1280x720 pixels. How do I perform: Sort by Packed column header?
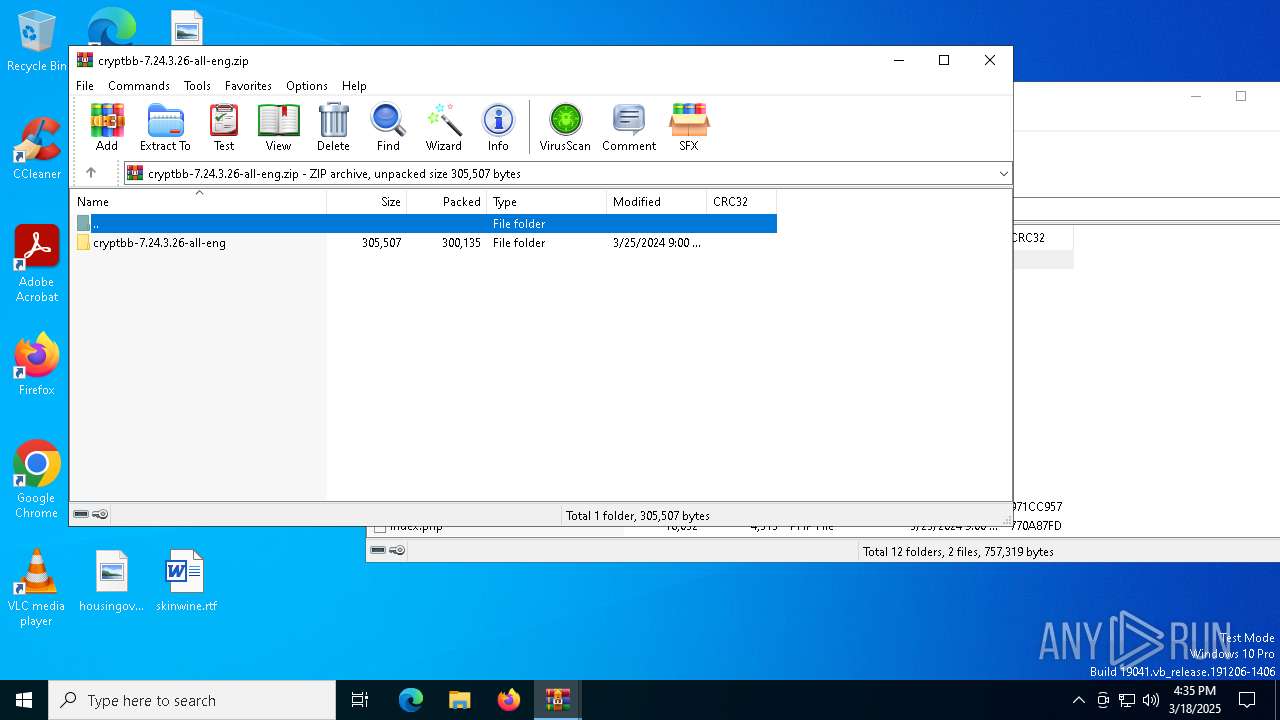447,202
